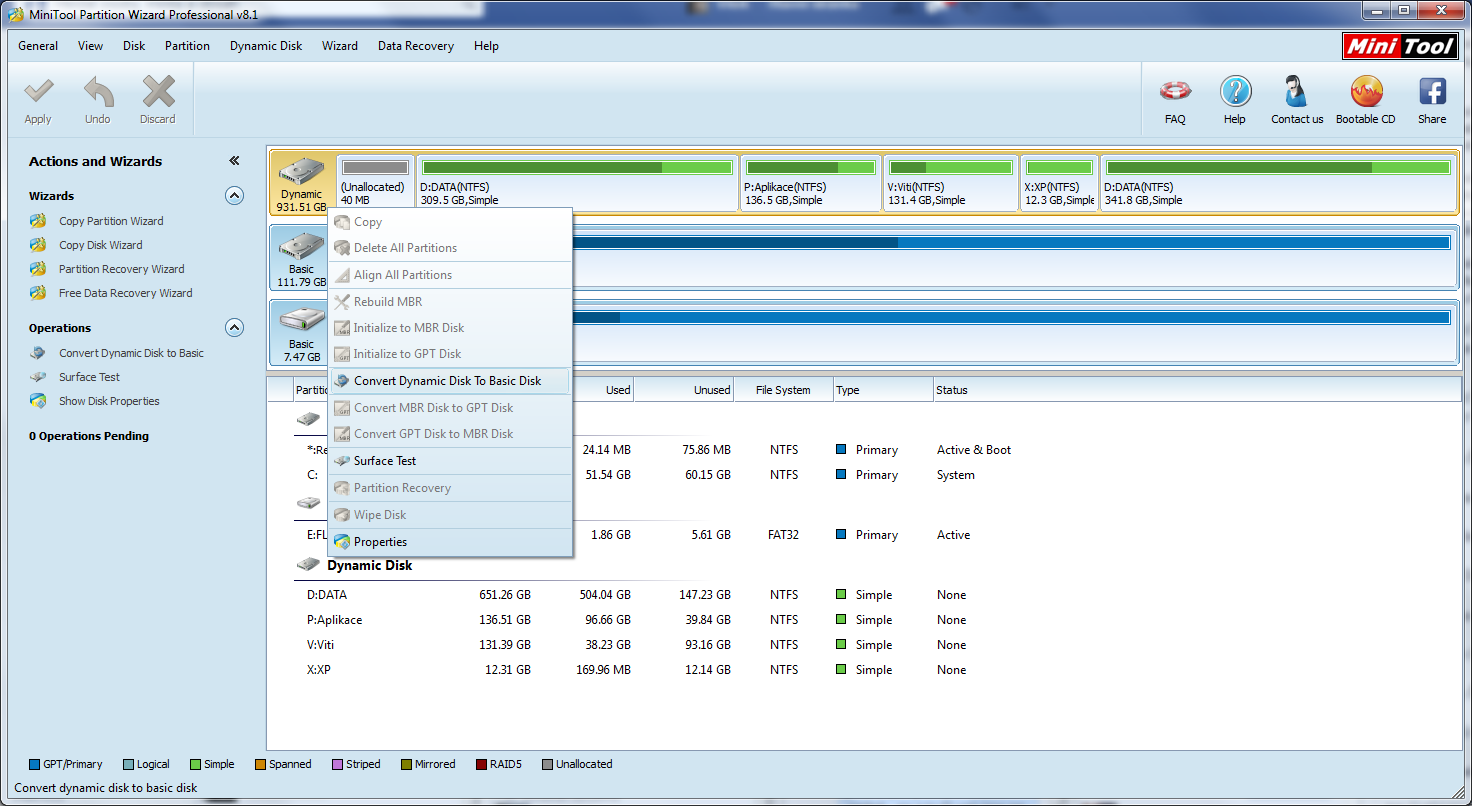Image resolution: width=1472 pixels, height=806 pixels.
Task: Click the Undo arrow icon
Action: point(98,92)
